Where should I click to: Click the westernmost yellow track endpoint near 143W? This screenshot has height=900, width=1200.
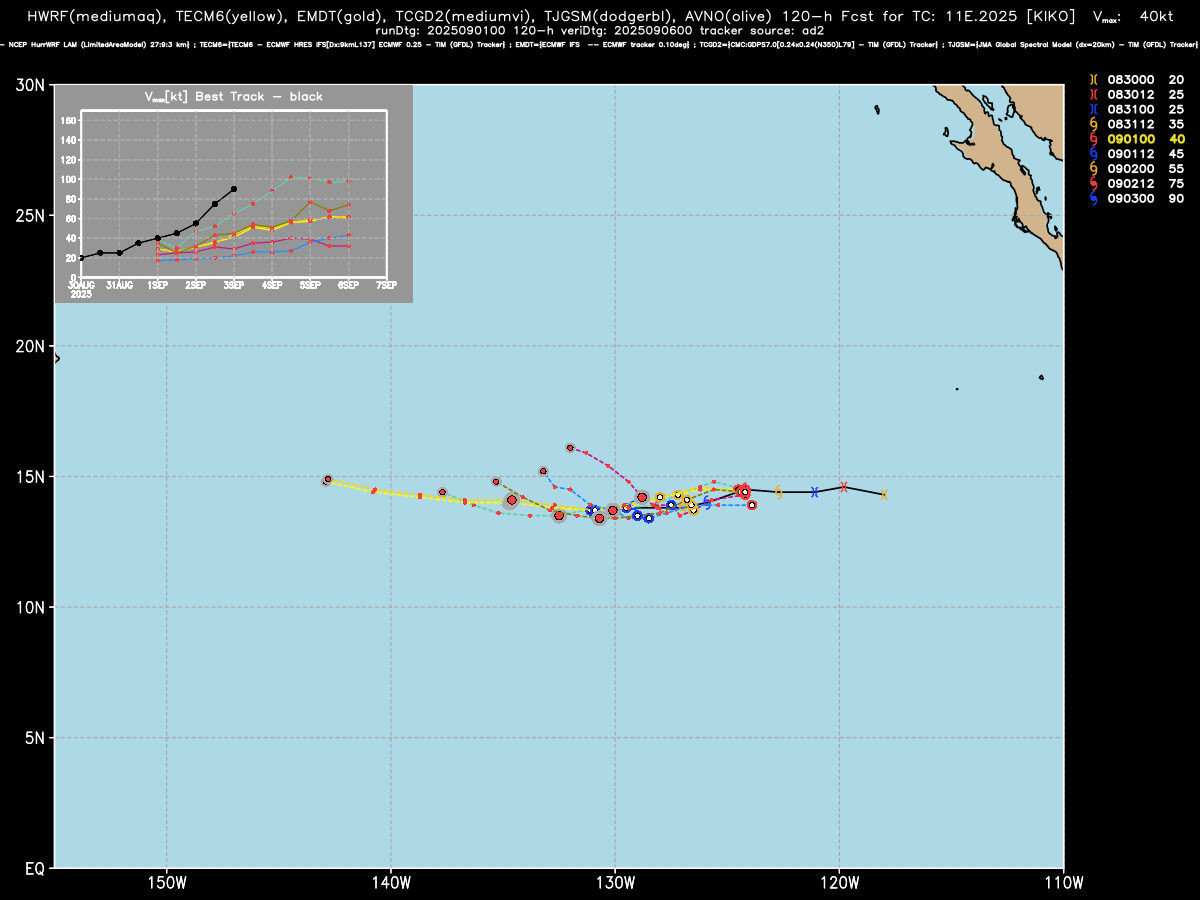click(x=327, y=480)
